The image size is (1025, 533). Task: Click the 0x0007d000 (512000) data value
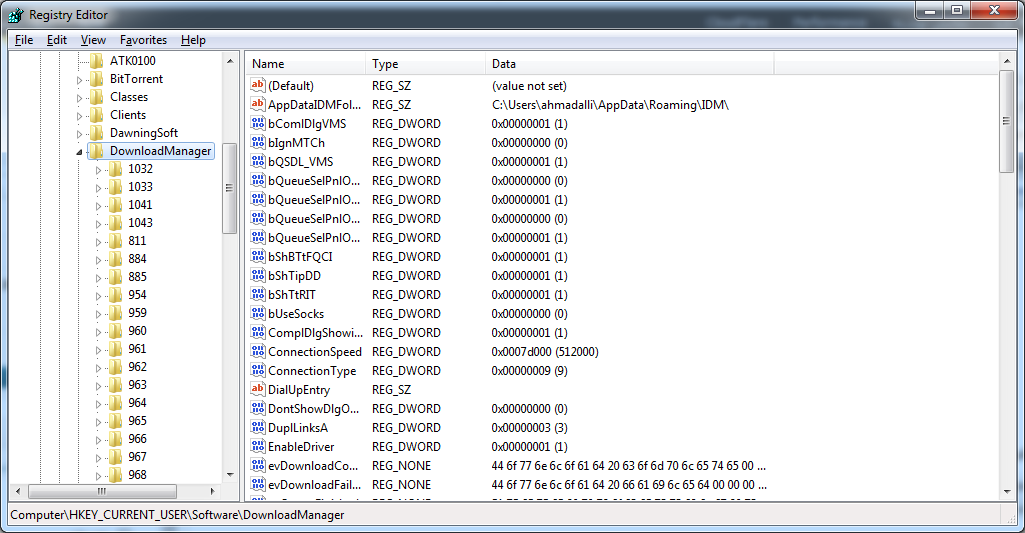click(x=545, y=352)
